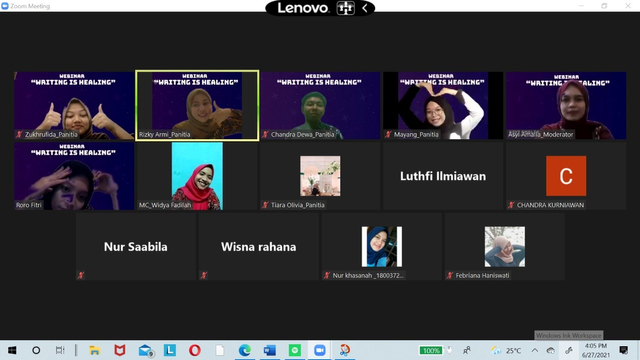Click the Rizky Armi_Panitia name label
This screenshot has width=640, height=360.
pos(164,134)
